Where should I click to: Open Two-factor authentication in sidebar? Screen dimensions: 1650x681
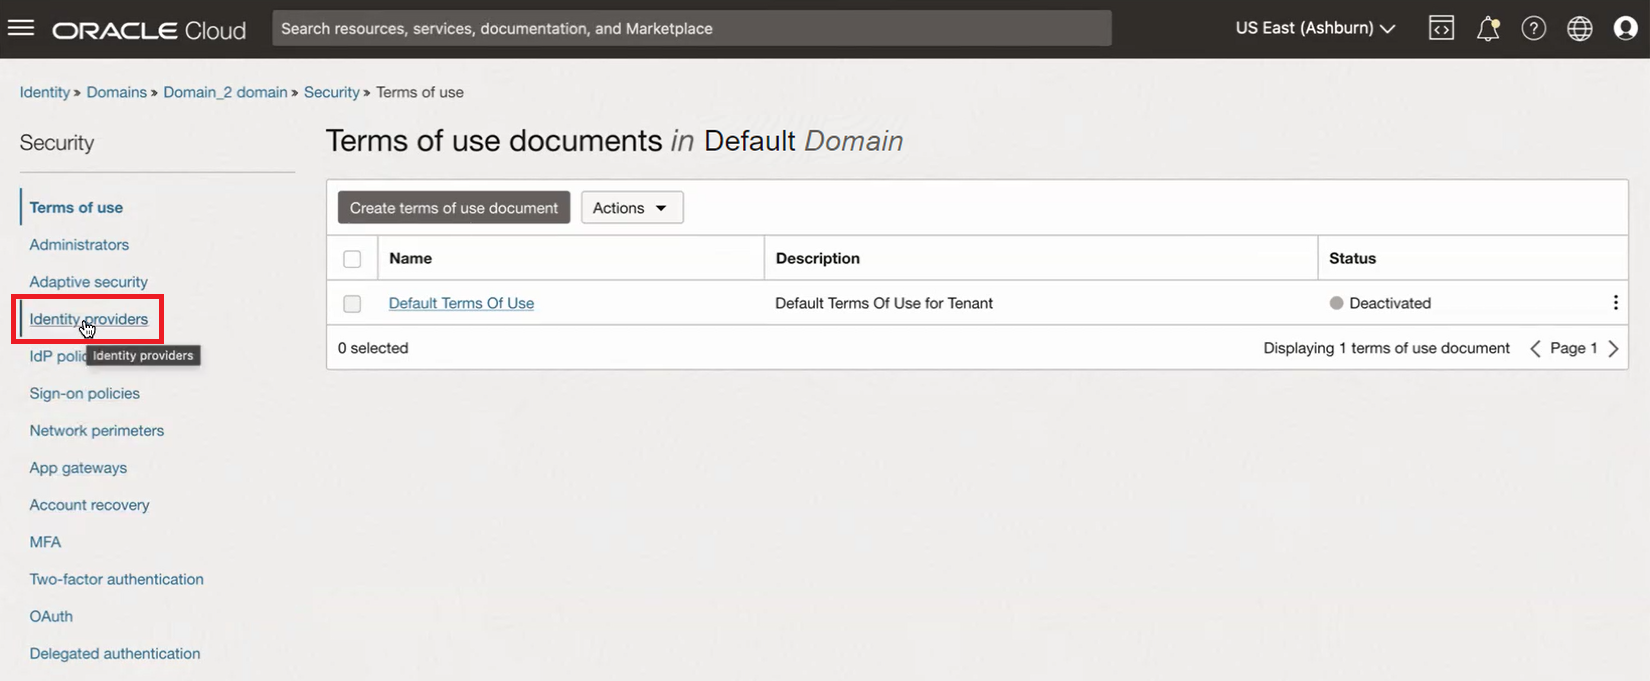pyautogui.click(x=116, y=579)
